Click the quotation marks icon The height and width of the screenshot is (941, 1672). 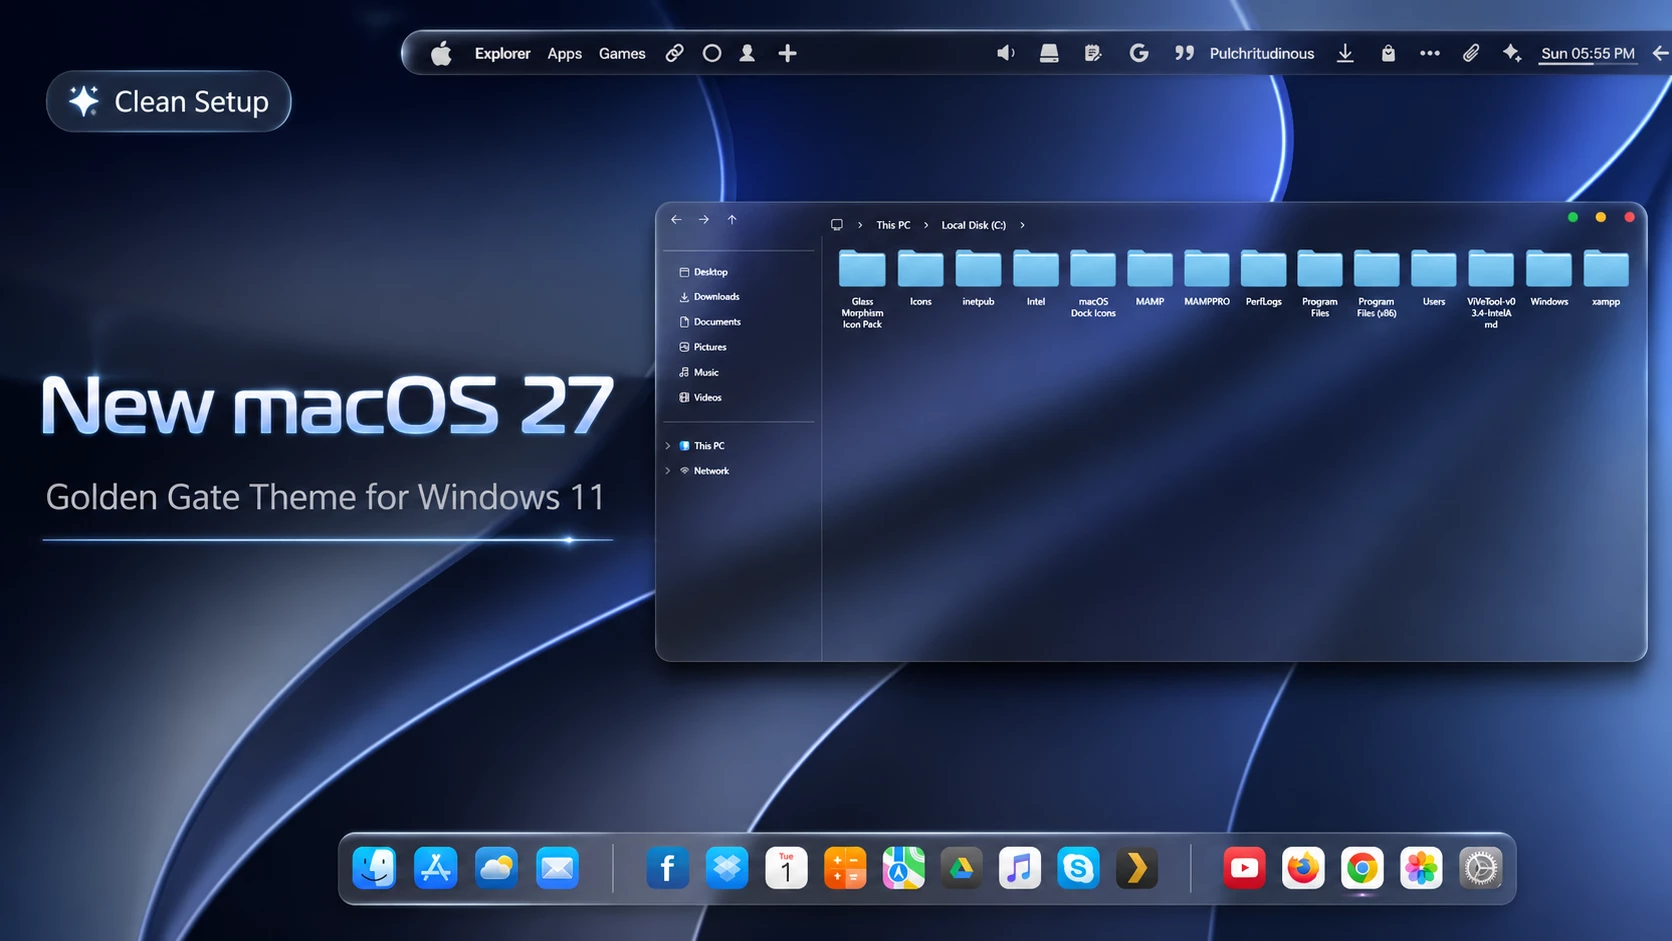tap(1184, 53)
